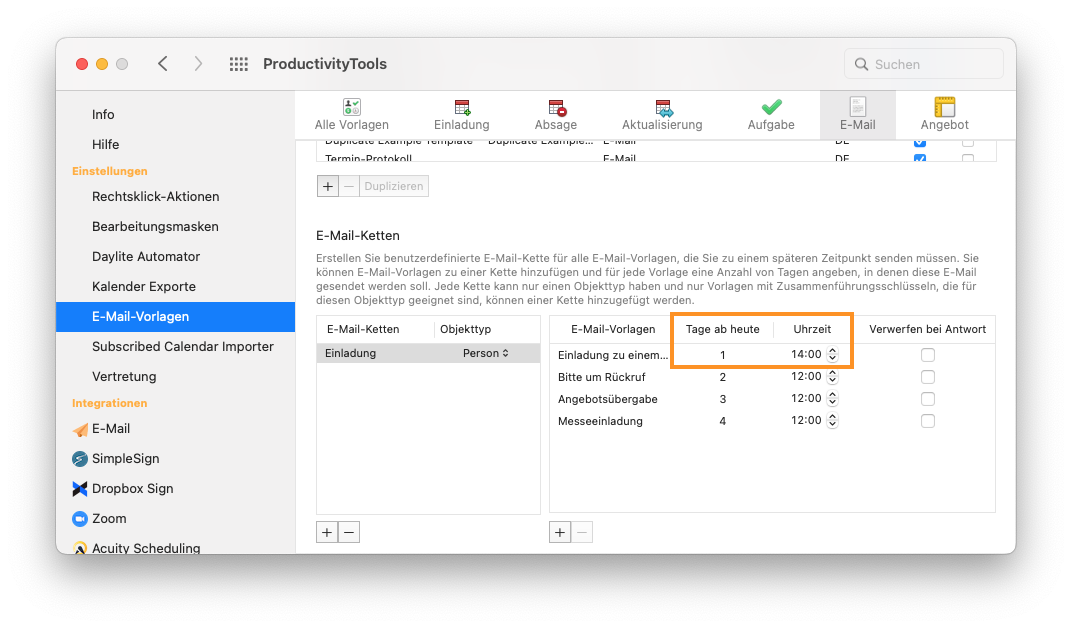Screen dimensions: 1072x628
Task: Edit Tage ab heute value 4
Action: pyautogui.click(x=723, y=421)
